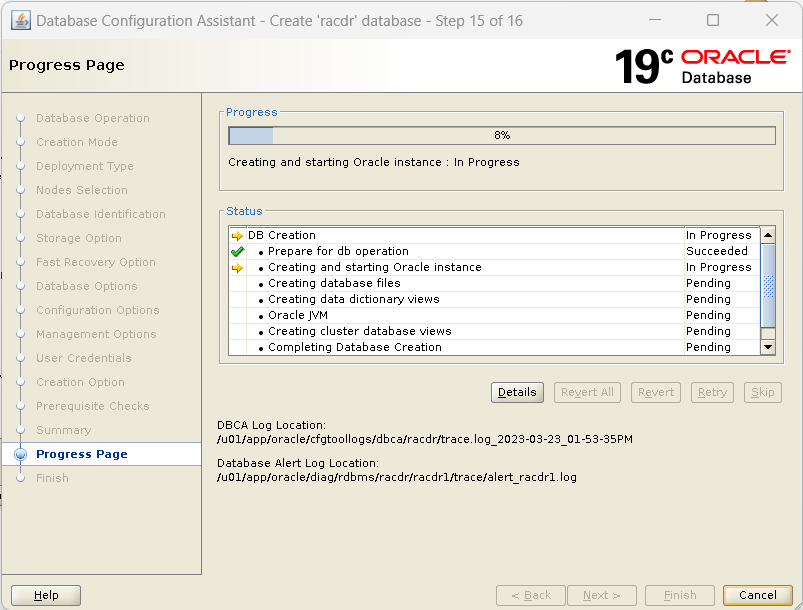Click the green checkmark beside Prepare for db operation
The height and width of the screenshot is (610, 803).
[237, 251]
